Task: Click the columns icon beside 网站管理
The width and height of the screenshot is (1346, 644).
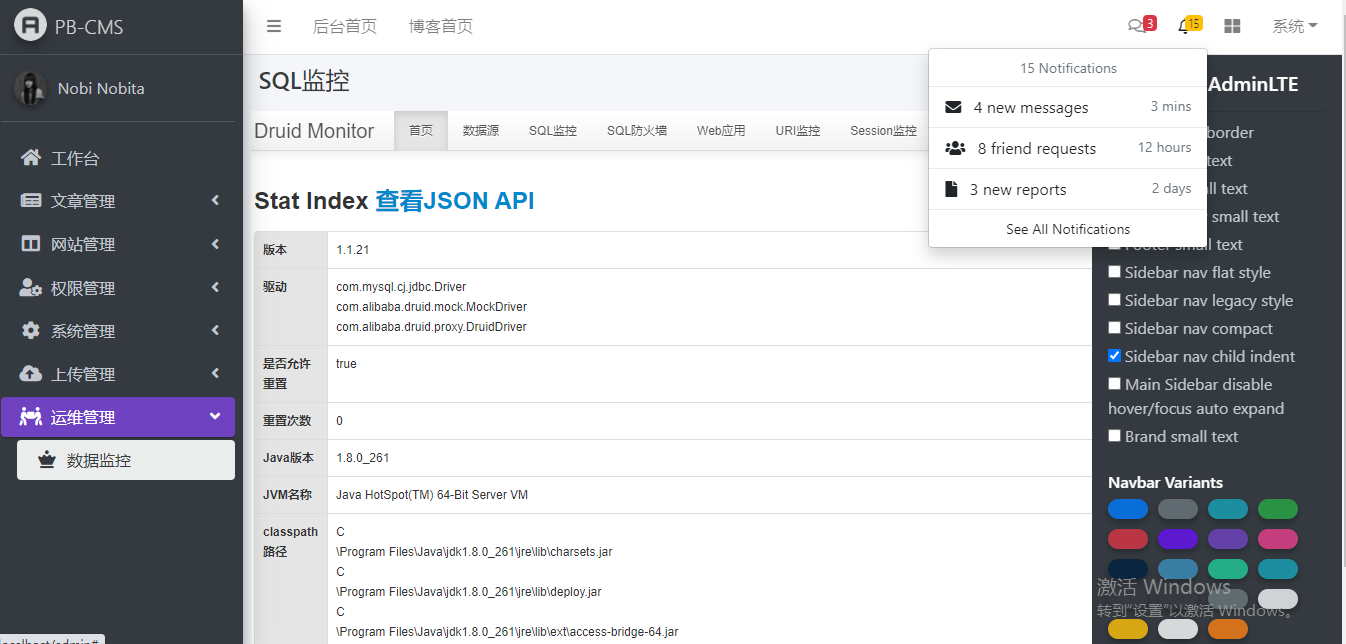Action: click(x=31, y=244)
